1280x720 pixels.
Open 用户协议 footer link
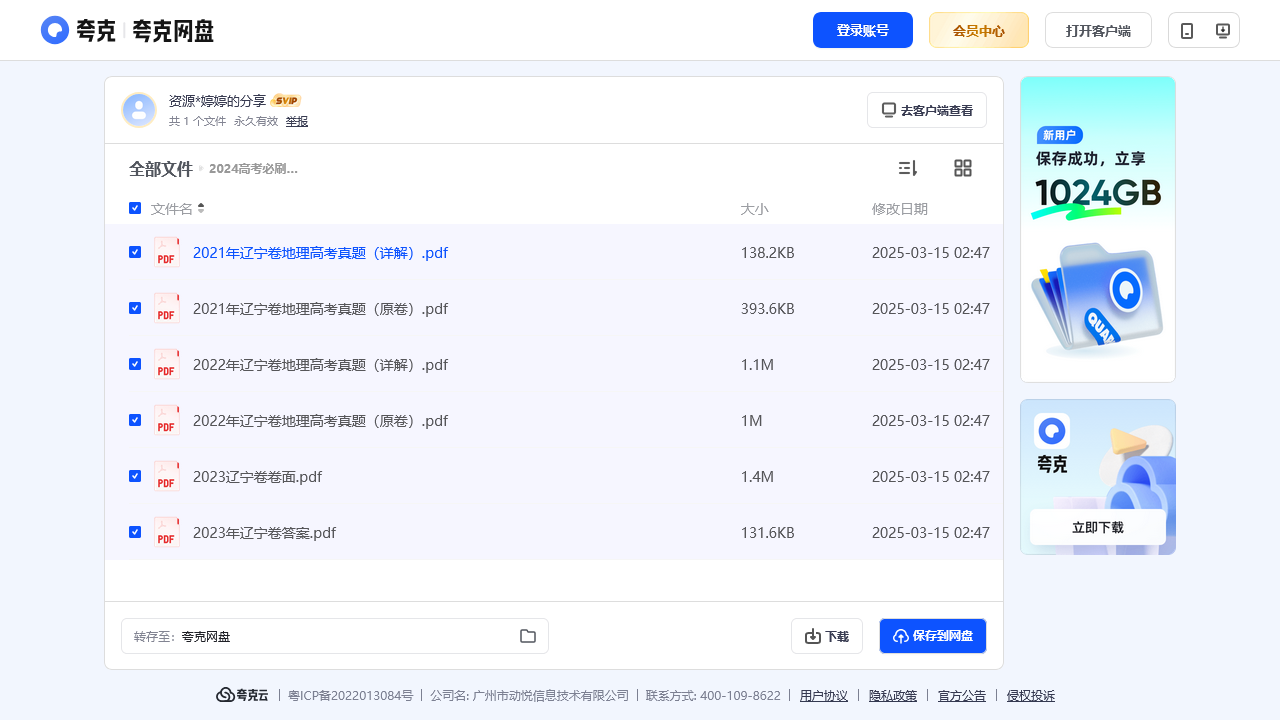(824, 696)
